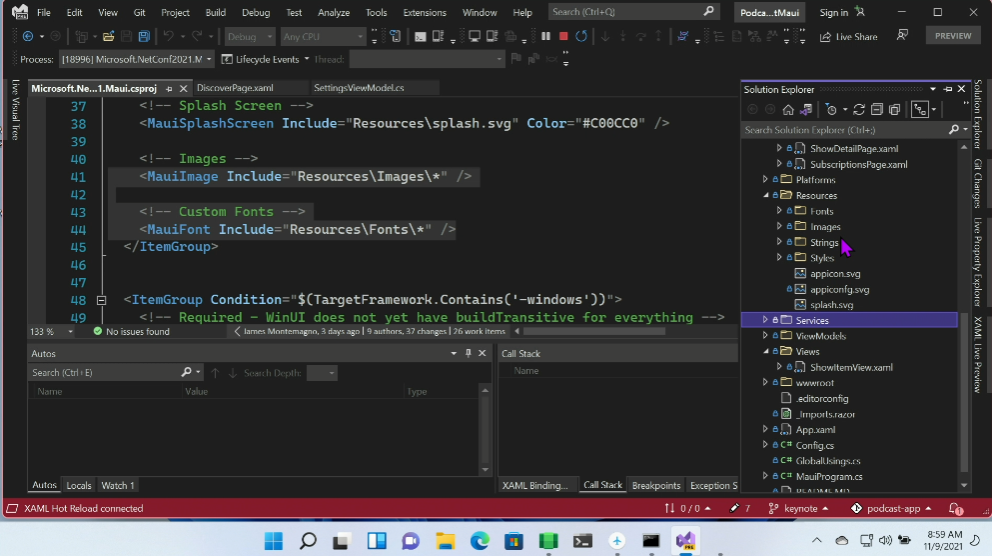Screen dimensions: 992x556
Task: Switch to the Breakpoints tab
Action: [656, 485]
